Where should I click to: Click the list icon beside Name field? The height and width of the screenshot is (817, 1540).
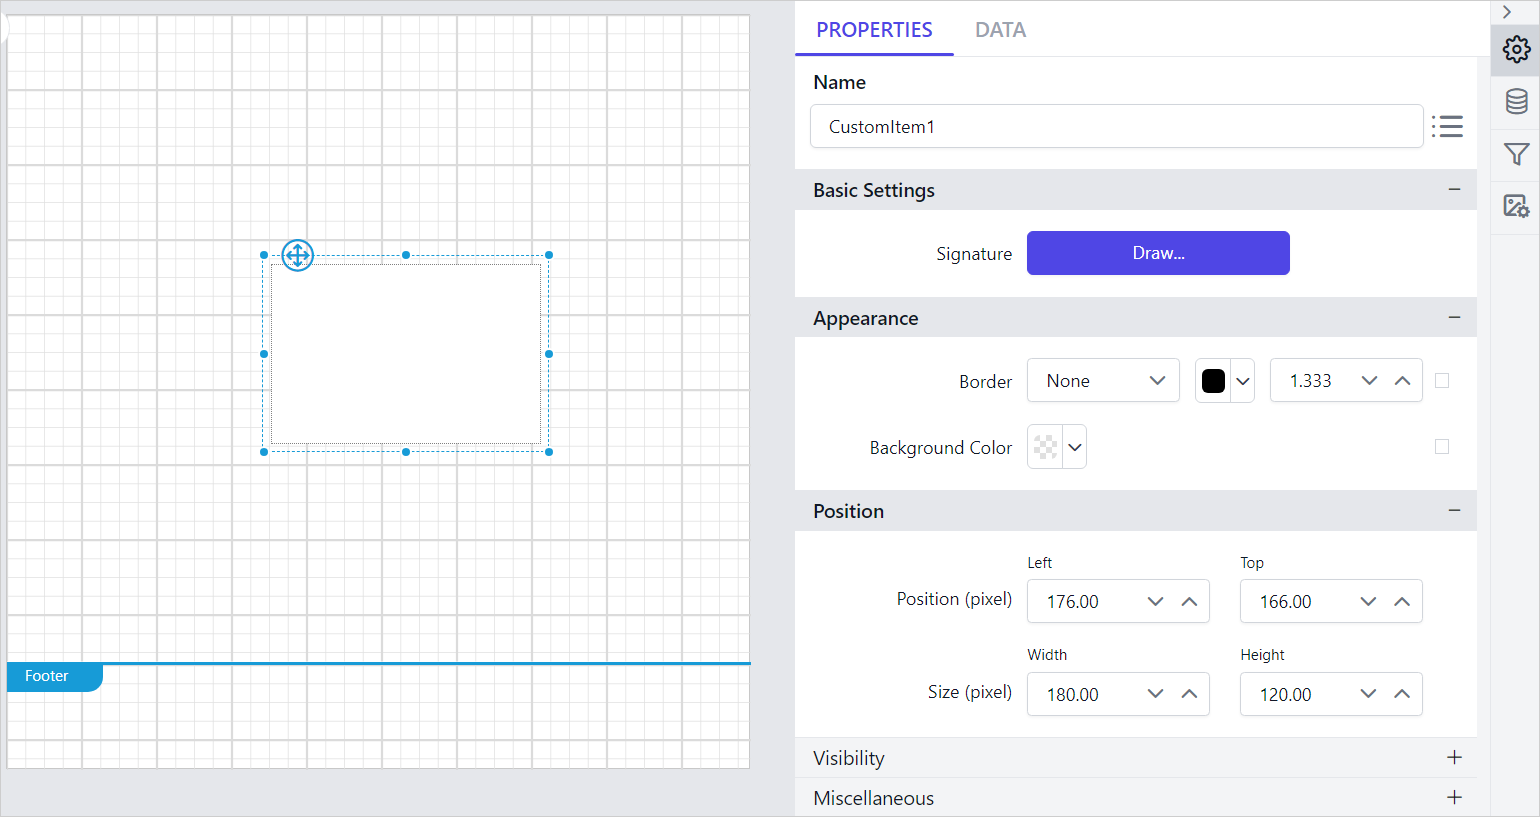(x=1447, y=126)
